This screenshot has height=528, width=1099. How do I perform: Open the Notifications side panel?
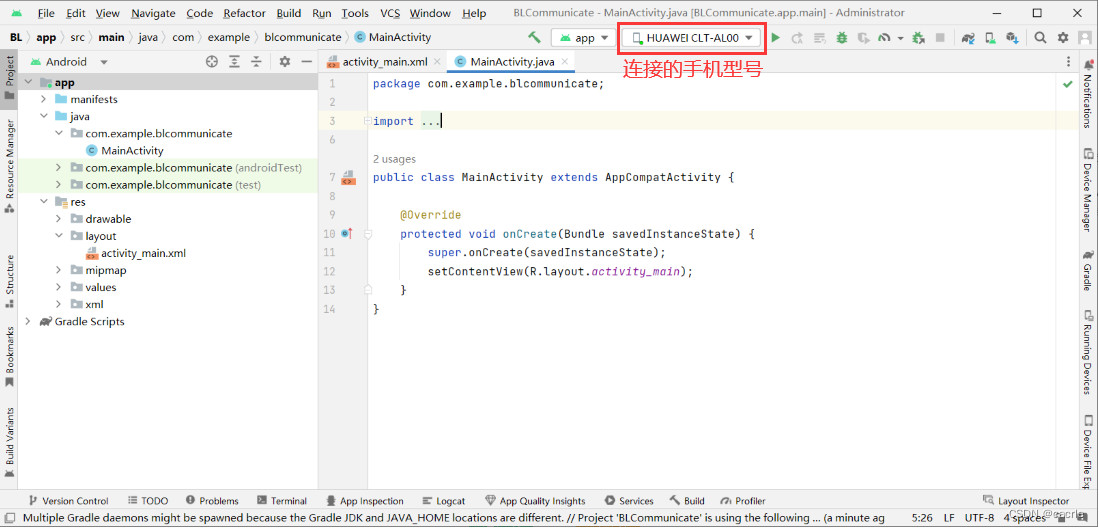(x=1088, y=92)
